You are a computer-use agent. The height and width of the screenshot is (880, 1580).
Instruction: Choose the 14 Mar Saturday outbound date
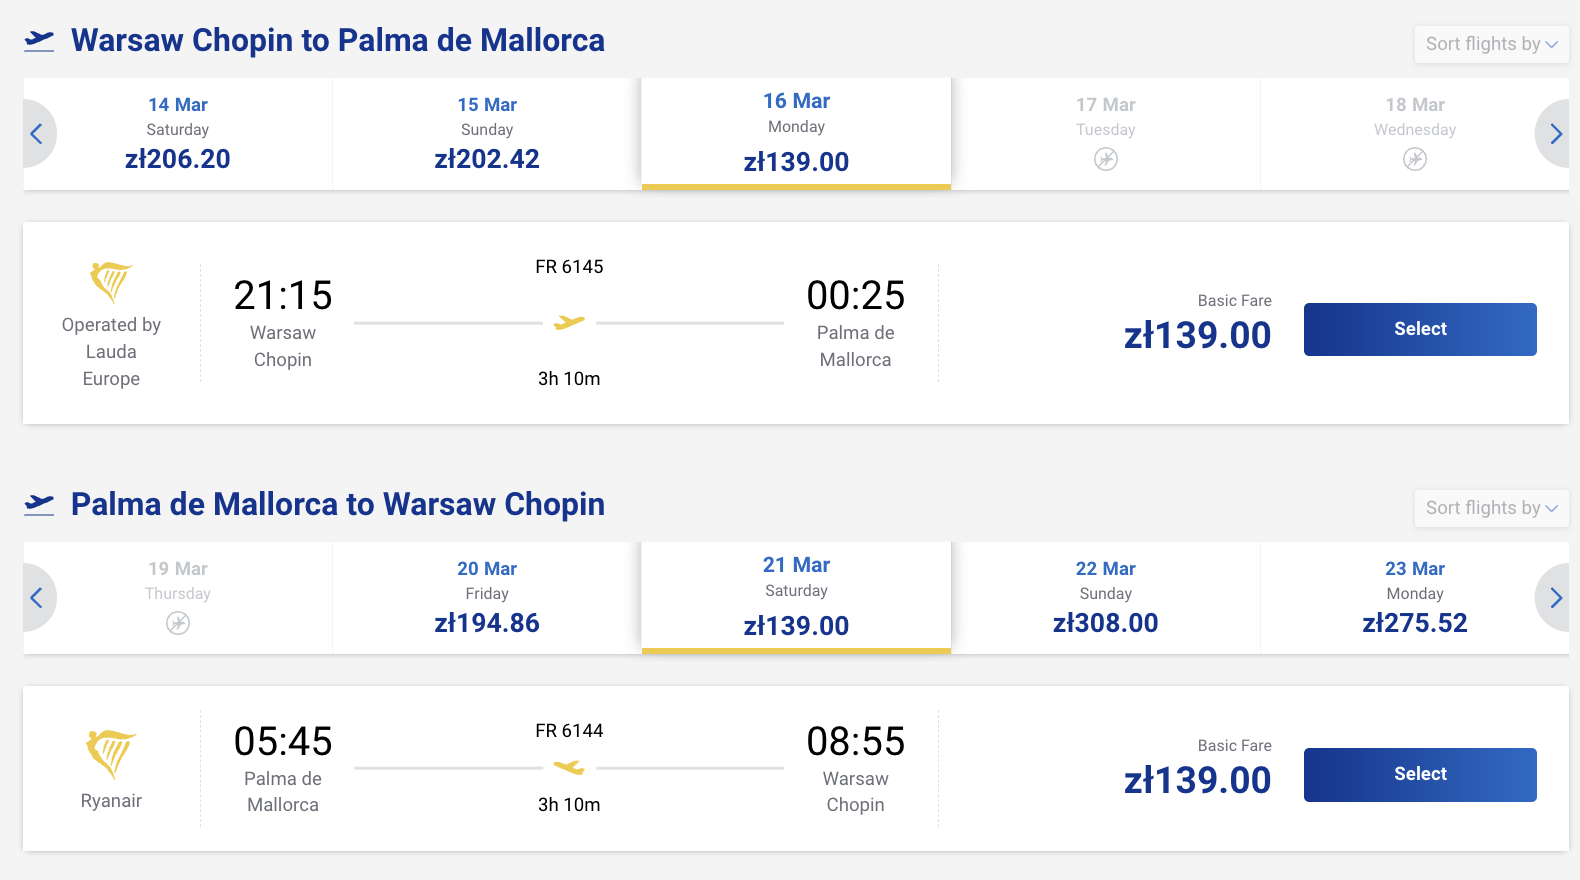[x=178, y=134]
